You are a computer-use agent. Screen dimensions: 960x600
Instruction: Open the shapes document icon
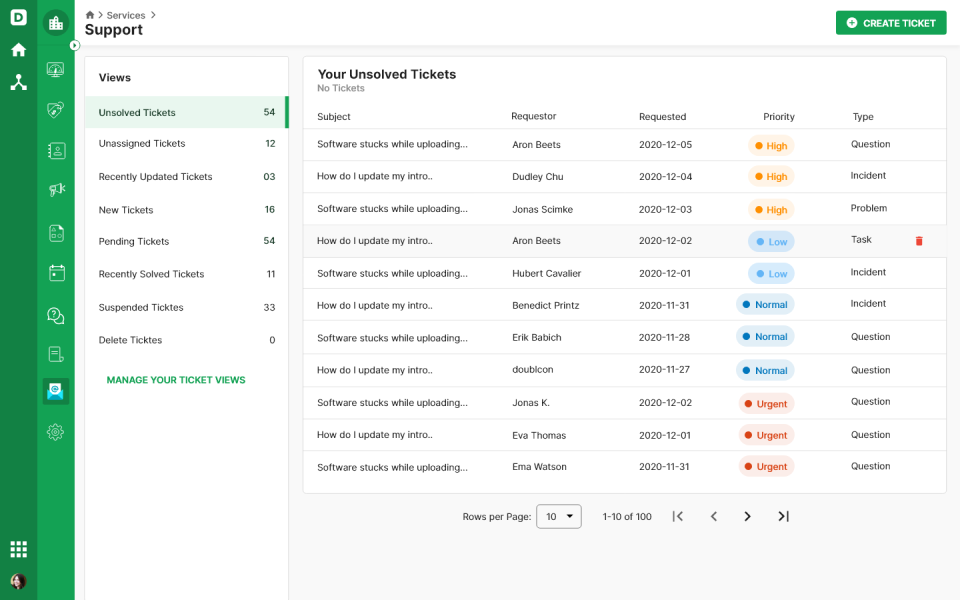pyautogui.click(x=56, y=233)
